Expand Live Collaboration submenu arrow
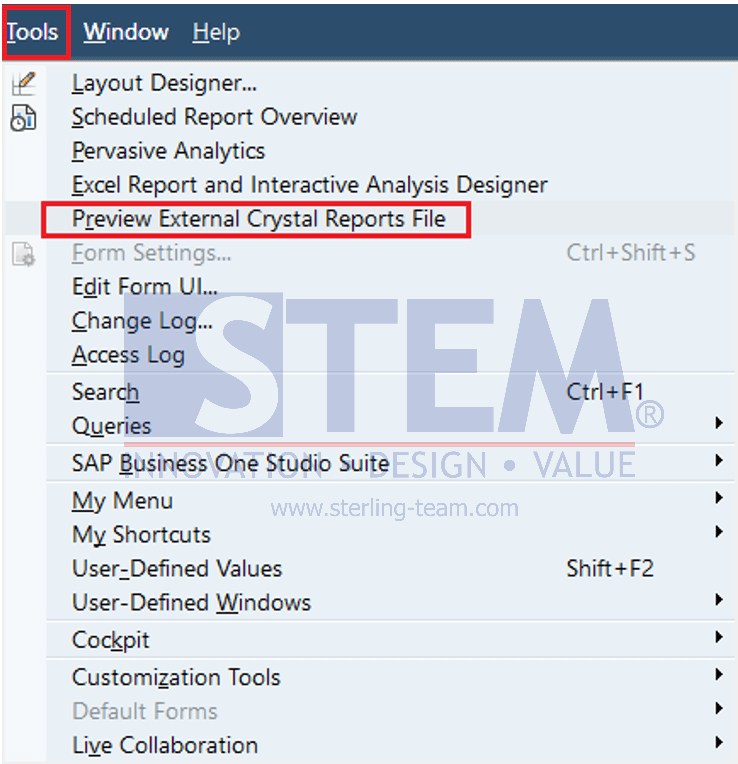 pos(719,742)
